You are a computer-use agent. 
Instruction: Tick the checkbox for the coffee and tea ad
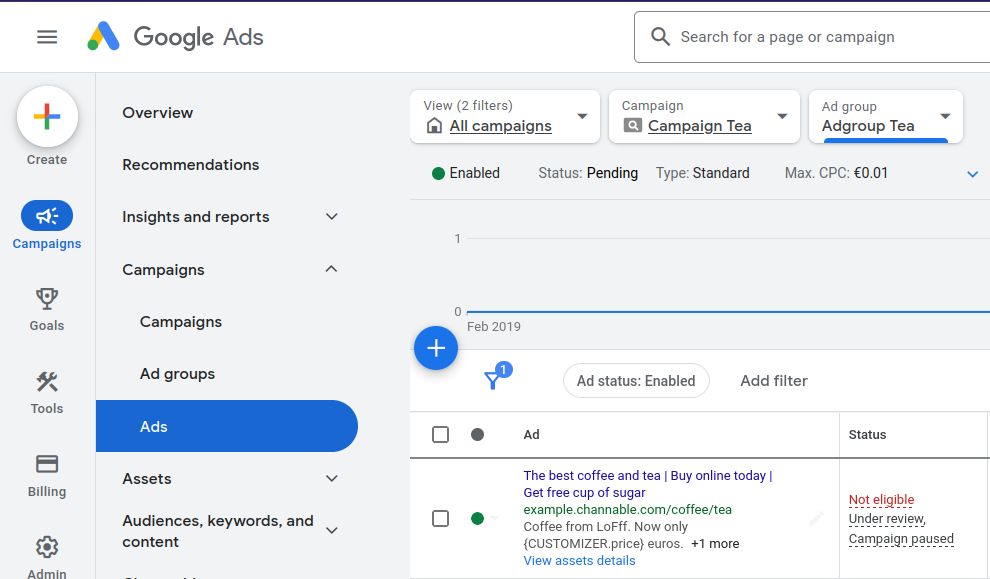441,518
